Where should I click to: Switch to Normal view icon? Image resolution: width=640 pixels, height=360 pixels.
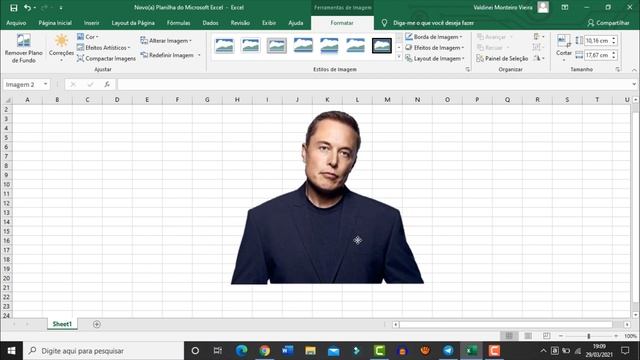(x=509, y=336)
